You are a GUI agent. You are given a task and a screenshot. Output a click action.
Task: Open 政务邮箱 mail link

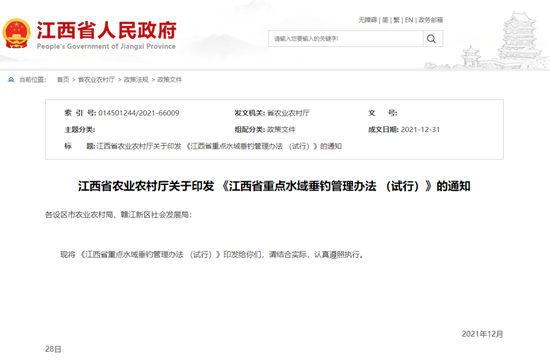pos(430,20)
